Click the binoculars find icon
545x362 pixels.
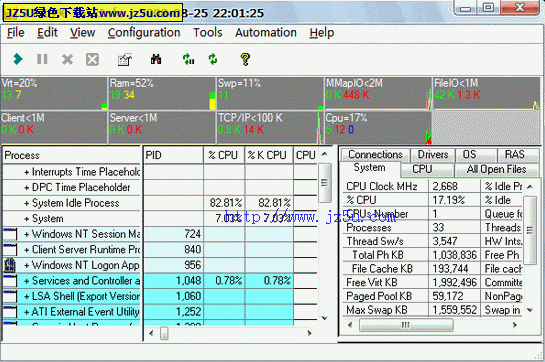pos(156,59)
